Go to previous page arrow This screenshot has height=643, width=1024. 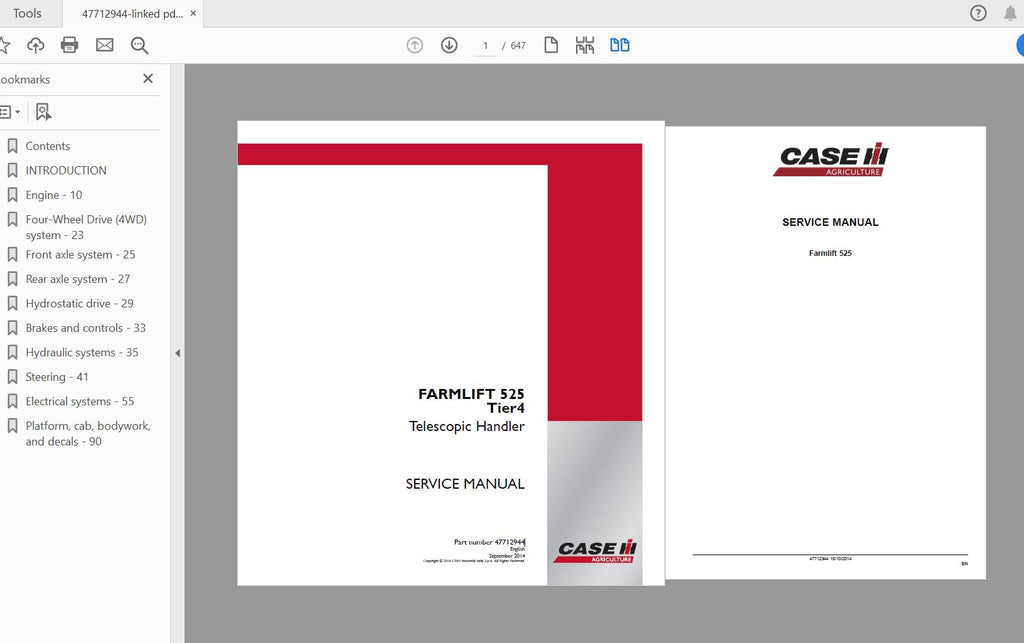pos(415,45)
